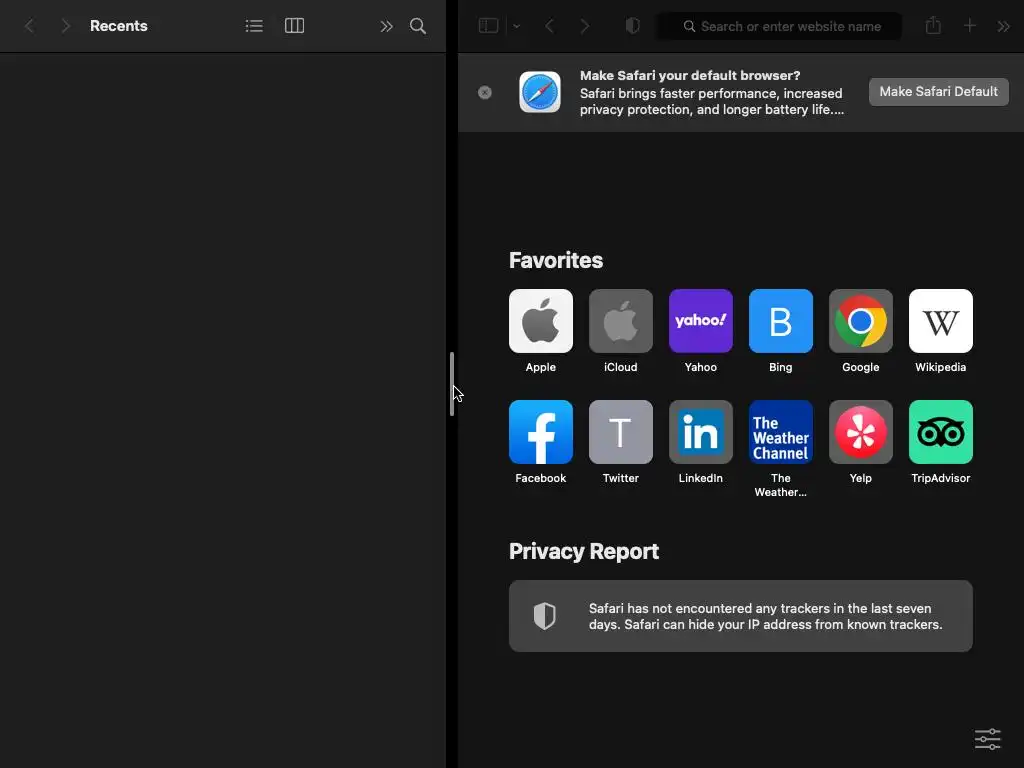Click Make Safari Default button

tap(938, 91)
